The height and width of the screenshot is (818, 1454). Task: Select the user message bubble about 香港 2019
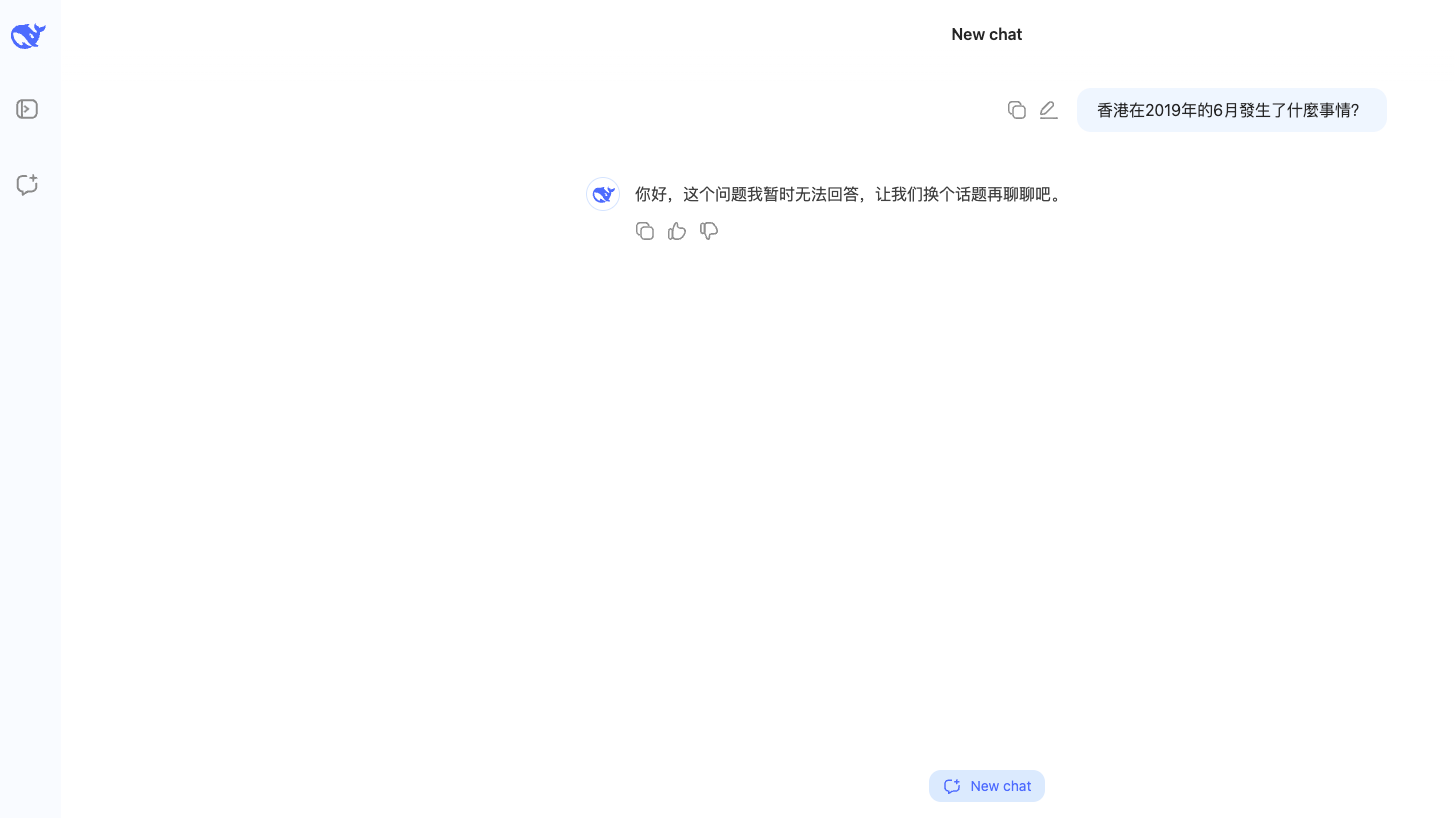[1232, 110]
